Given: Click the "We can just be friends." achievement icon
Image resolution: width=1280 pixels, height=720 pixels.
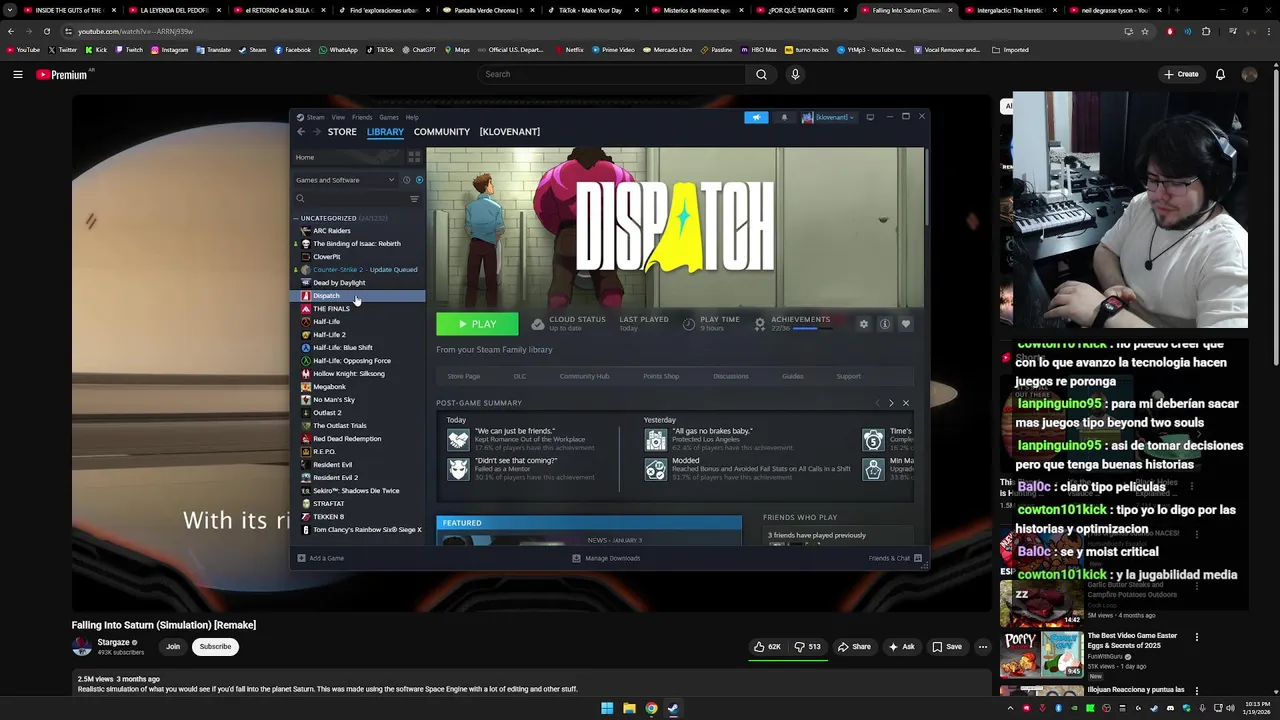Looking at the screenshot, I should click(x=458, y=440).
